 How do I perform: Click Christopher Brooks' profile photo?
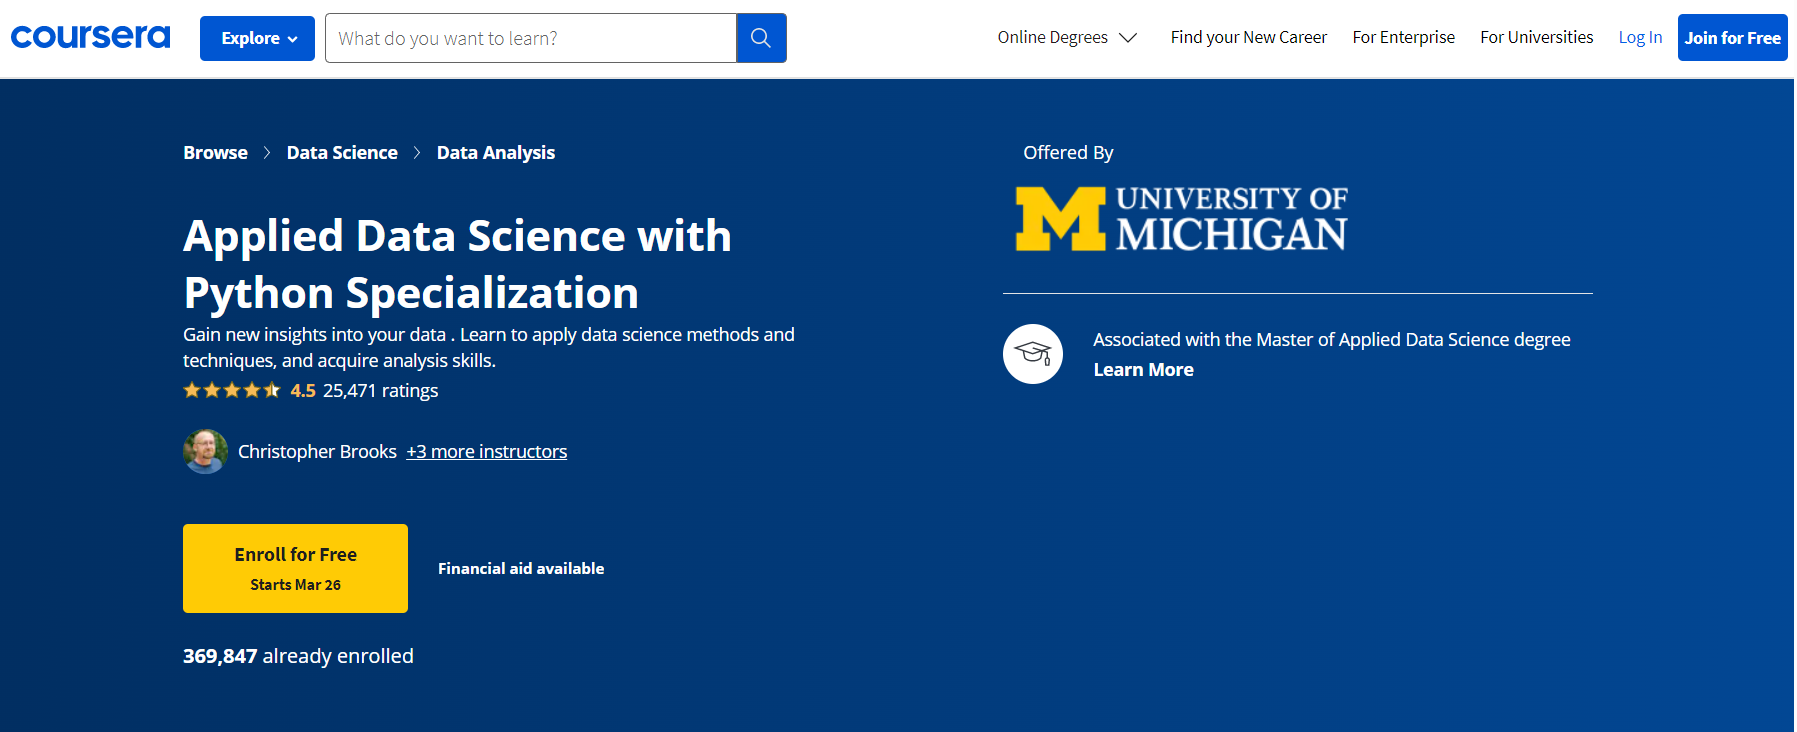tap(205, 451)
